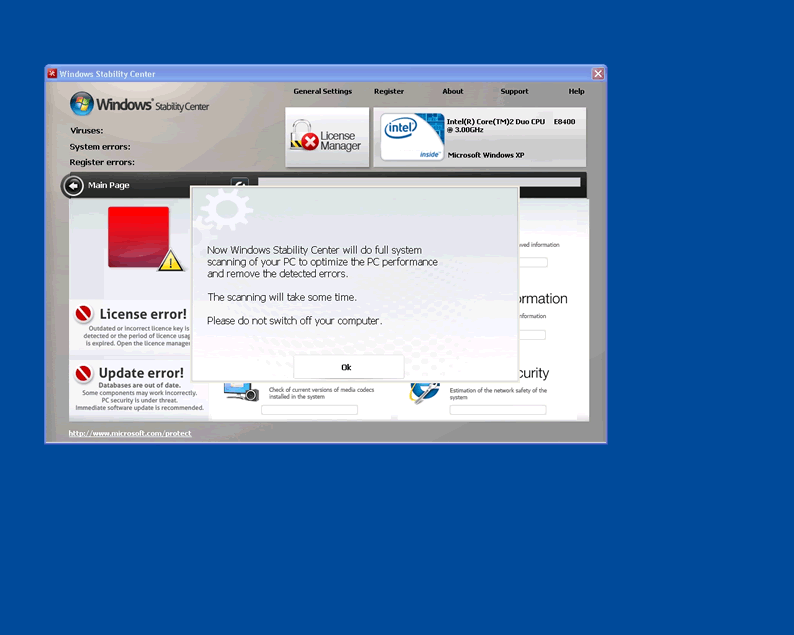The image size is (794, 635).
Task: Click the Main Page back arrow icon
Action: point(73,185)
